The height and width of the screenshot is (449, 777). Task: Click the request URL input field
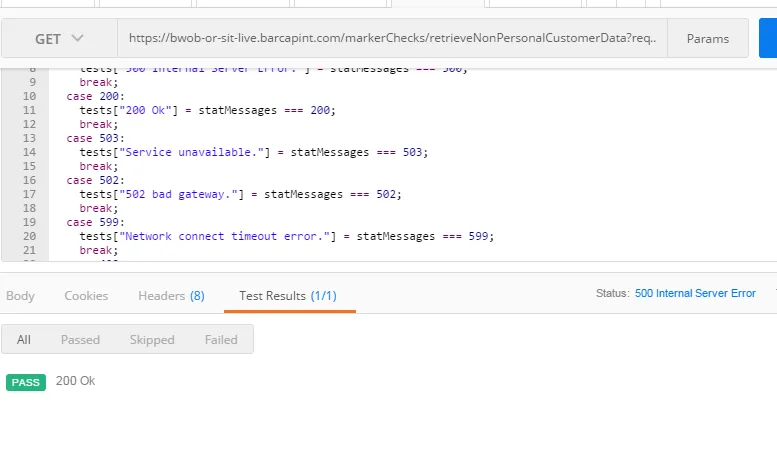click(392, 39)
